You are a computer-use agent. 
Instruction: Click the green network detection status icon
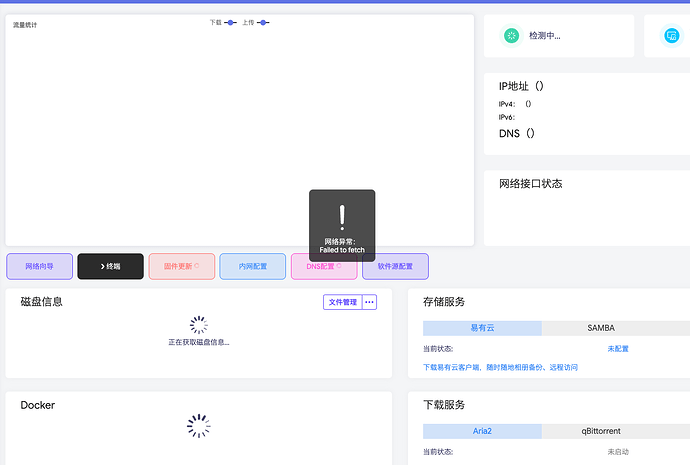click(512, 36)
